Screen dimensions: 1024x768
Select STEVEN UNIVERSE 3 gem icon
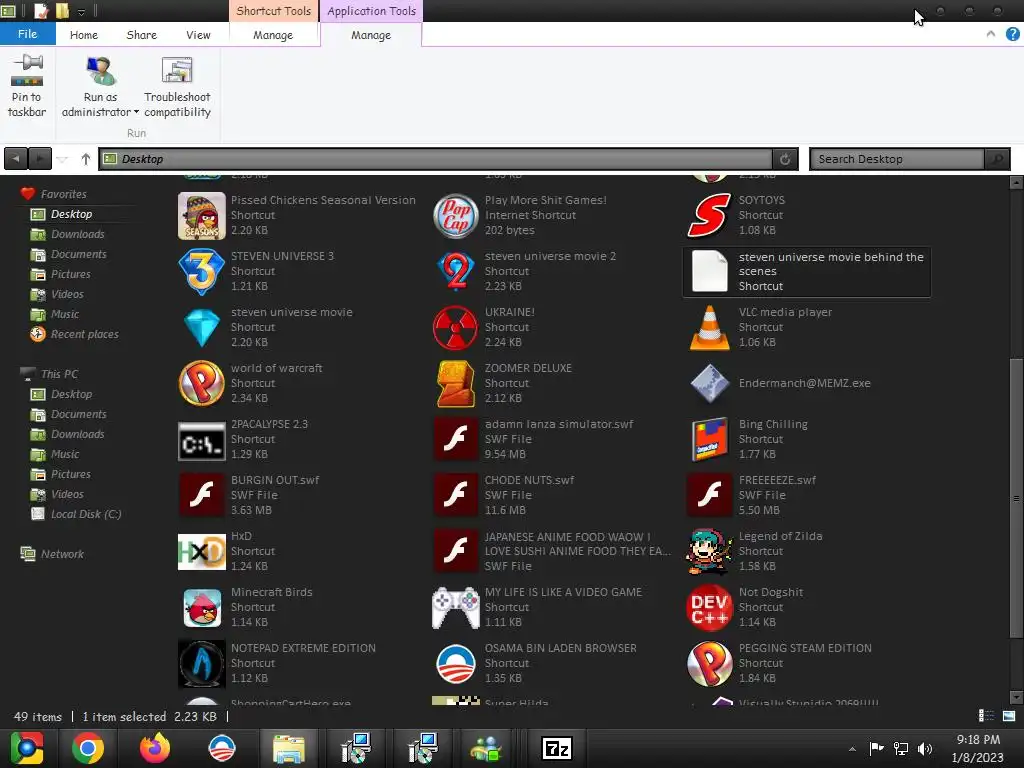[x=202, y=271]
